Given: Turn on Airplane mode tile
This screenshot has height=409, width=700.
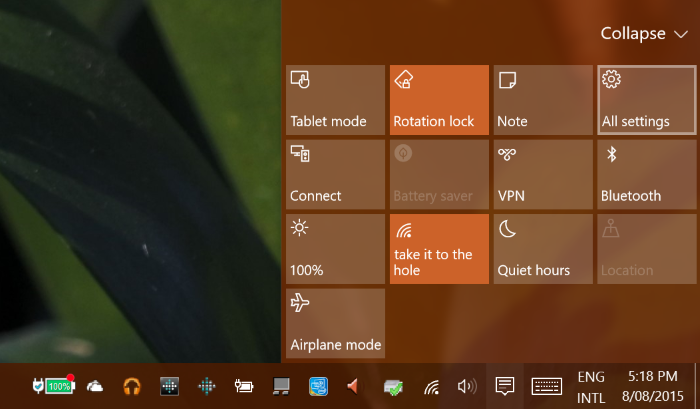Looking at the screenshot, I should click(335, 323).
